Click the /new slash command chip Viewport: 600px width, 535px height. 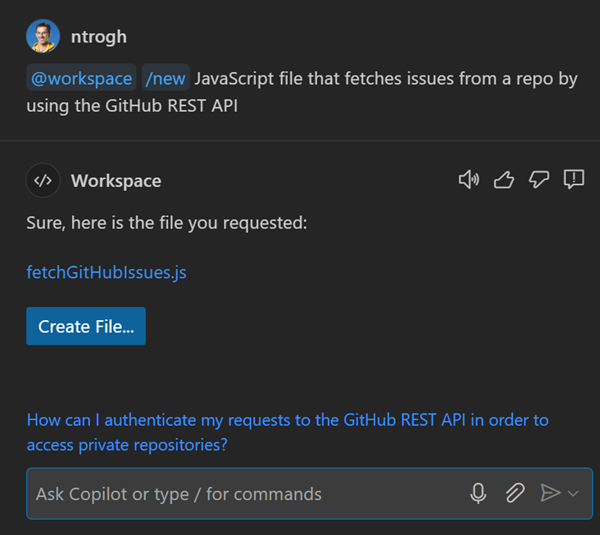tap(165, 78)
